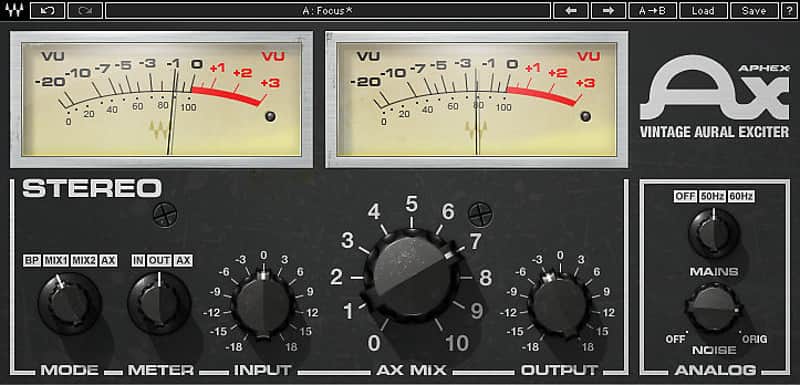This screenshot has width=800, height=385.
Task: Click the right VU meter clip LED
Action: coord(586,117)
